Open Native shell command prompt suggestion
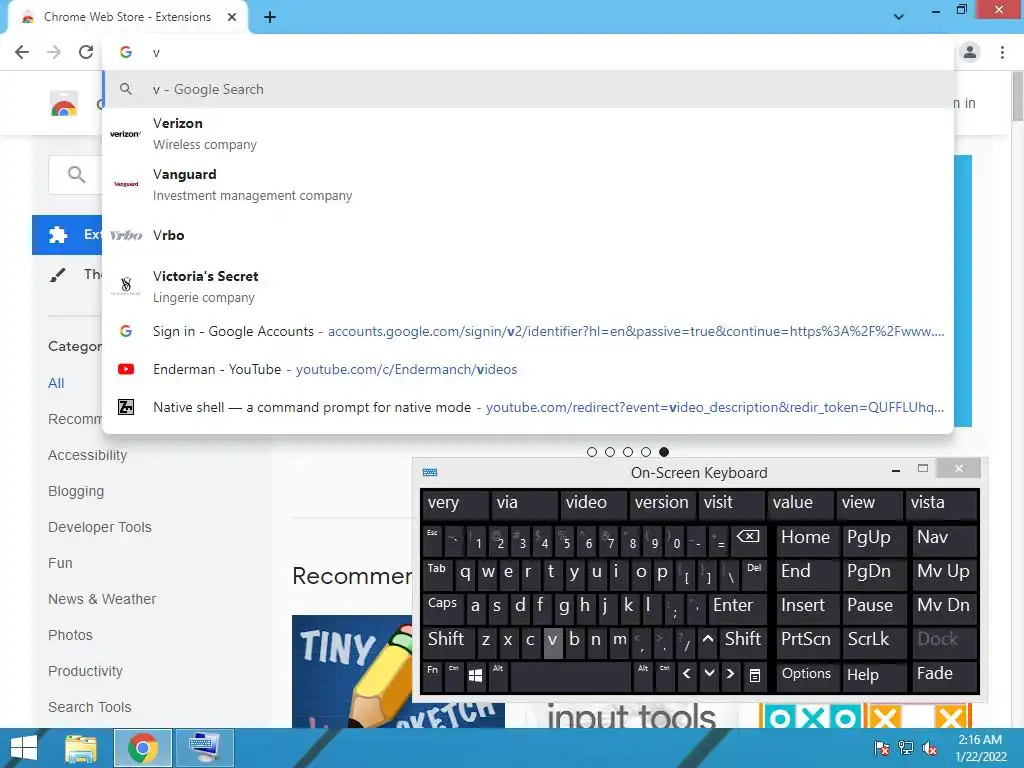 tap(528, 407)
